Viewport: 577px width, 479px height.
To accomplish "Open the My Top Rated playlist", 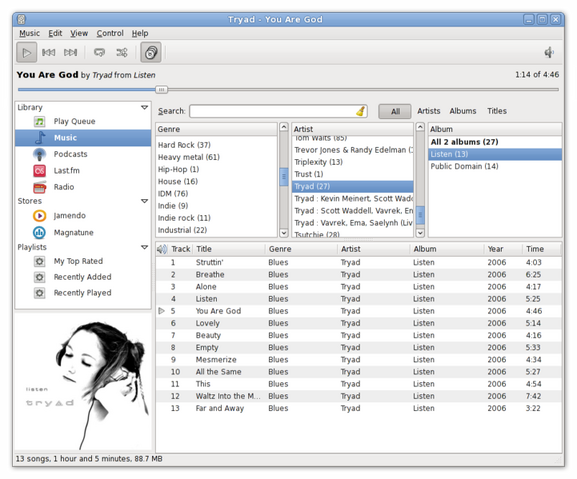I will [78, 261].
